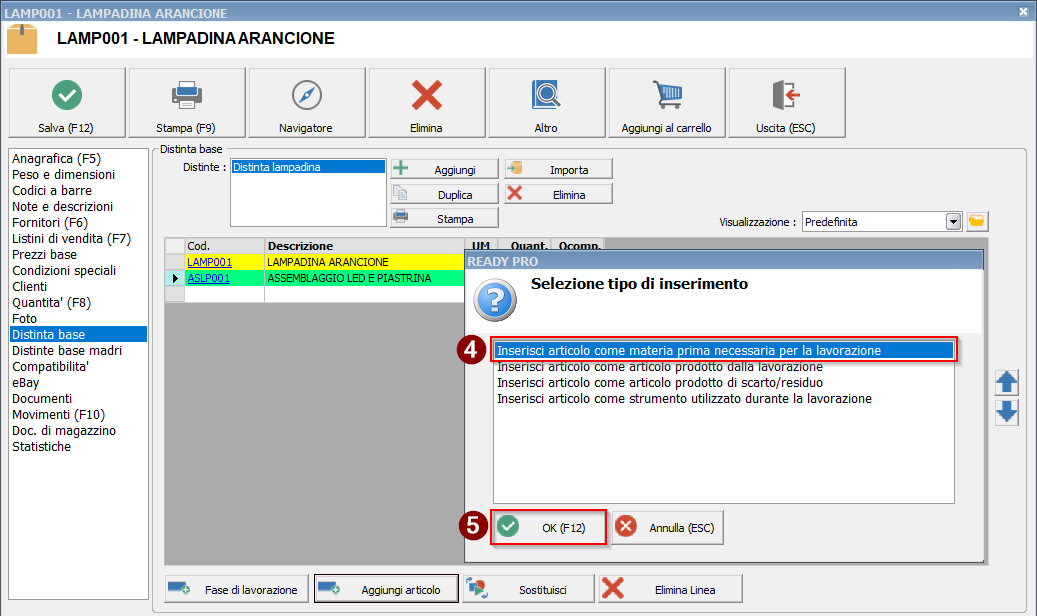Click the Salva (F12) green checkmark button
1037x616 pixels.
point(67,103)
